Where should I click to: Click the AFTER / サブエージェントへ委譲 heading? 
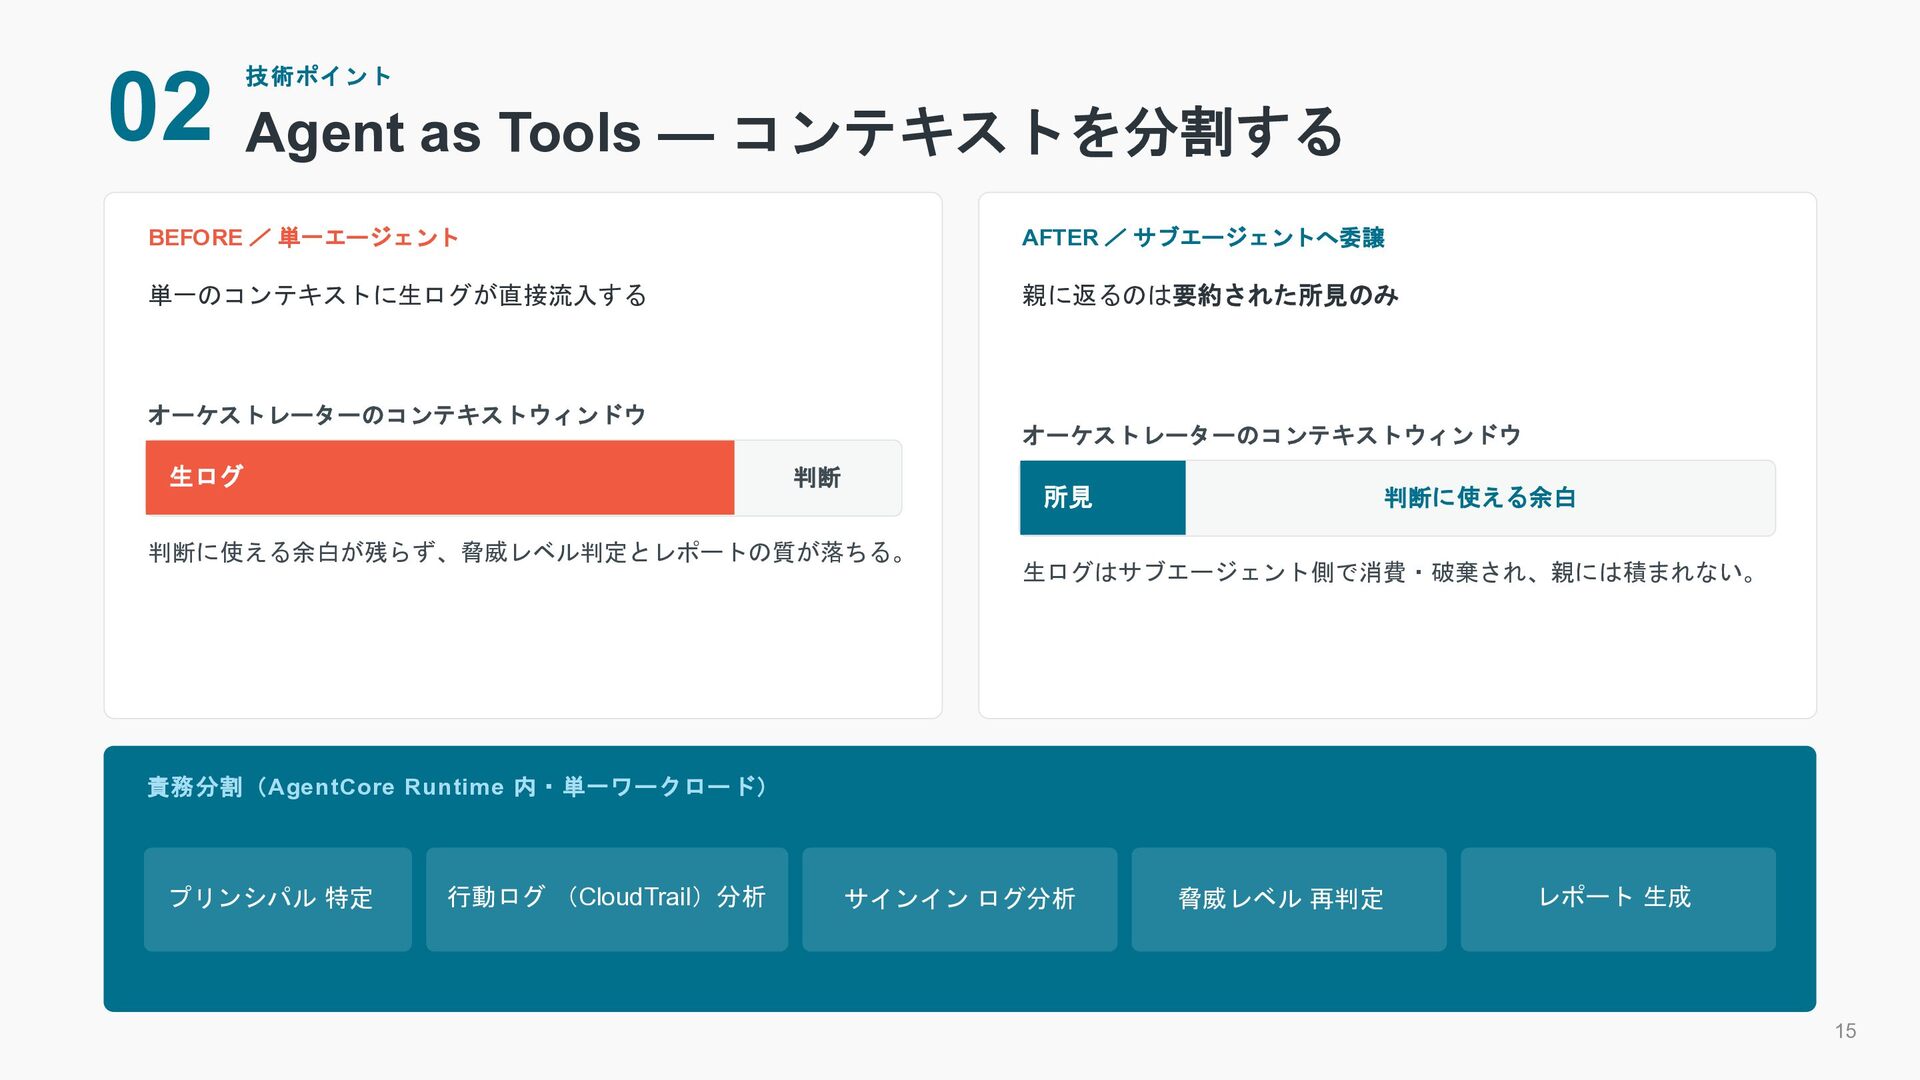click(1203, 237)
